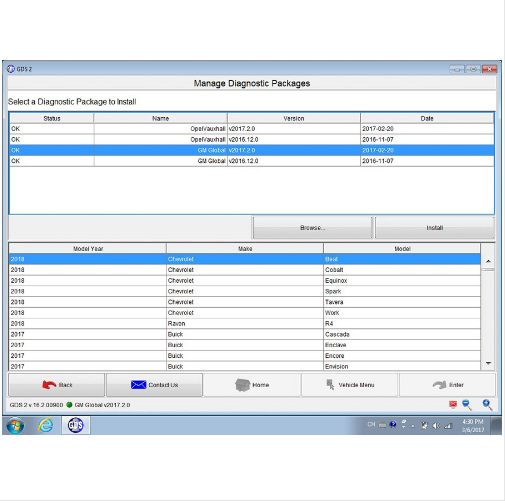This screenshot has width=505, height=503.
Task: Select the 2017 Buick Encore row
Action: pyautogui.click(x=245, y=356)
